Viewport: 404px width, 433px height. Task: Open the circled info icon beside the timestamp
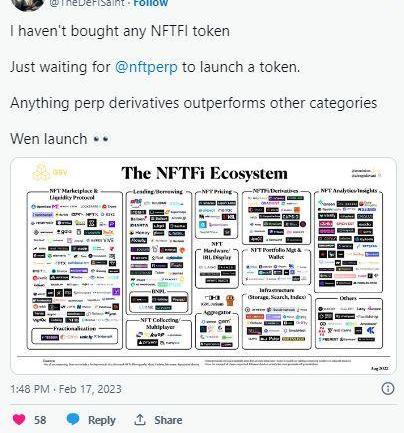[388, 389]
